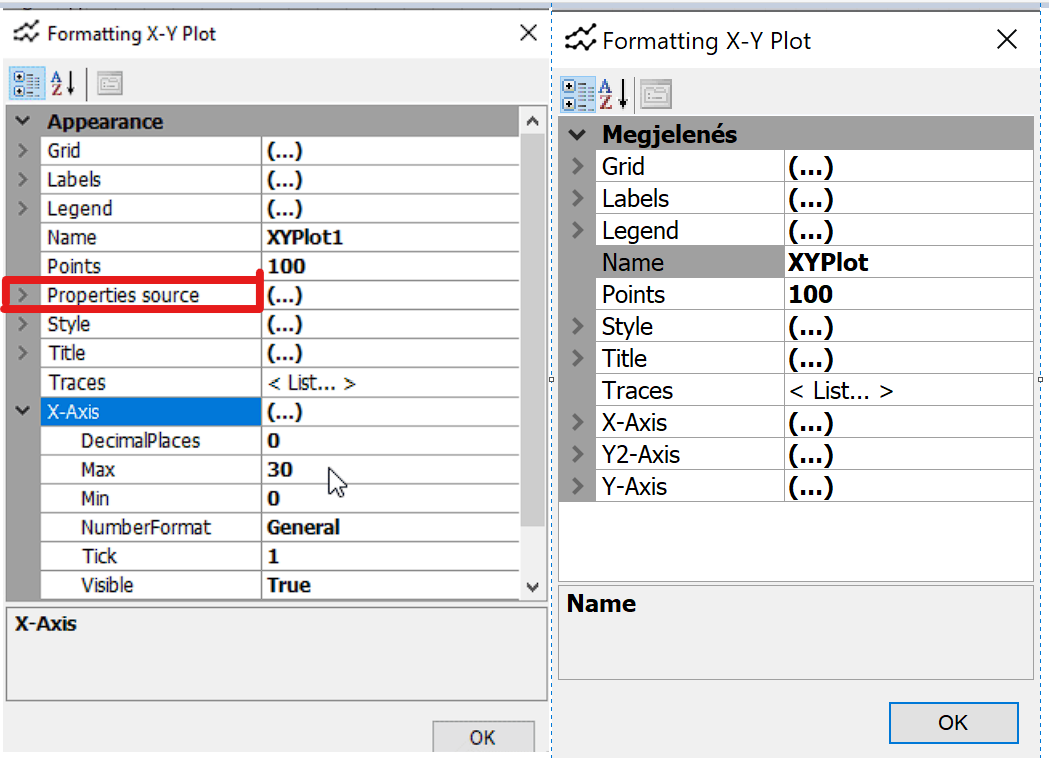Open NumberFormat value General
This screenshot has width=1049, height=758.
pyautogui.click(x=390, y=527)
